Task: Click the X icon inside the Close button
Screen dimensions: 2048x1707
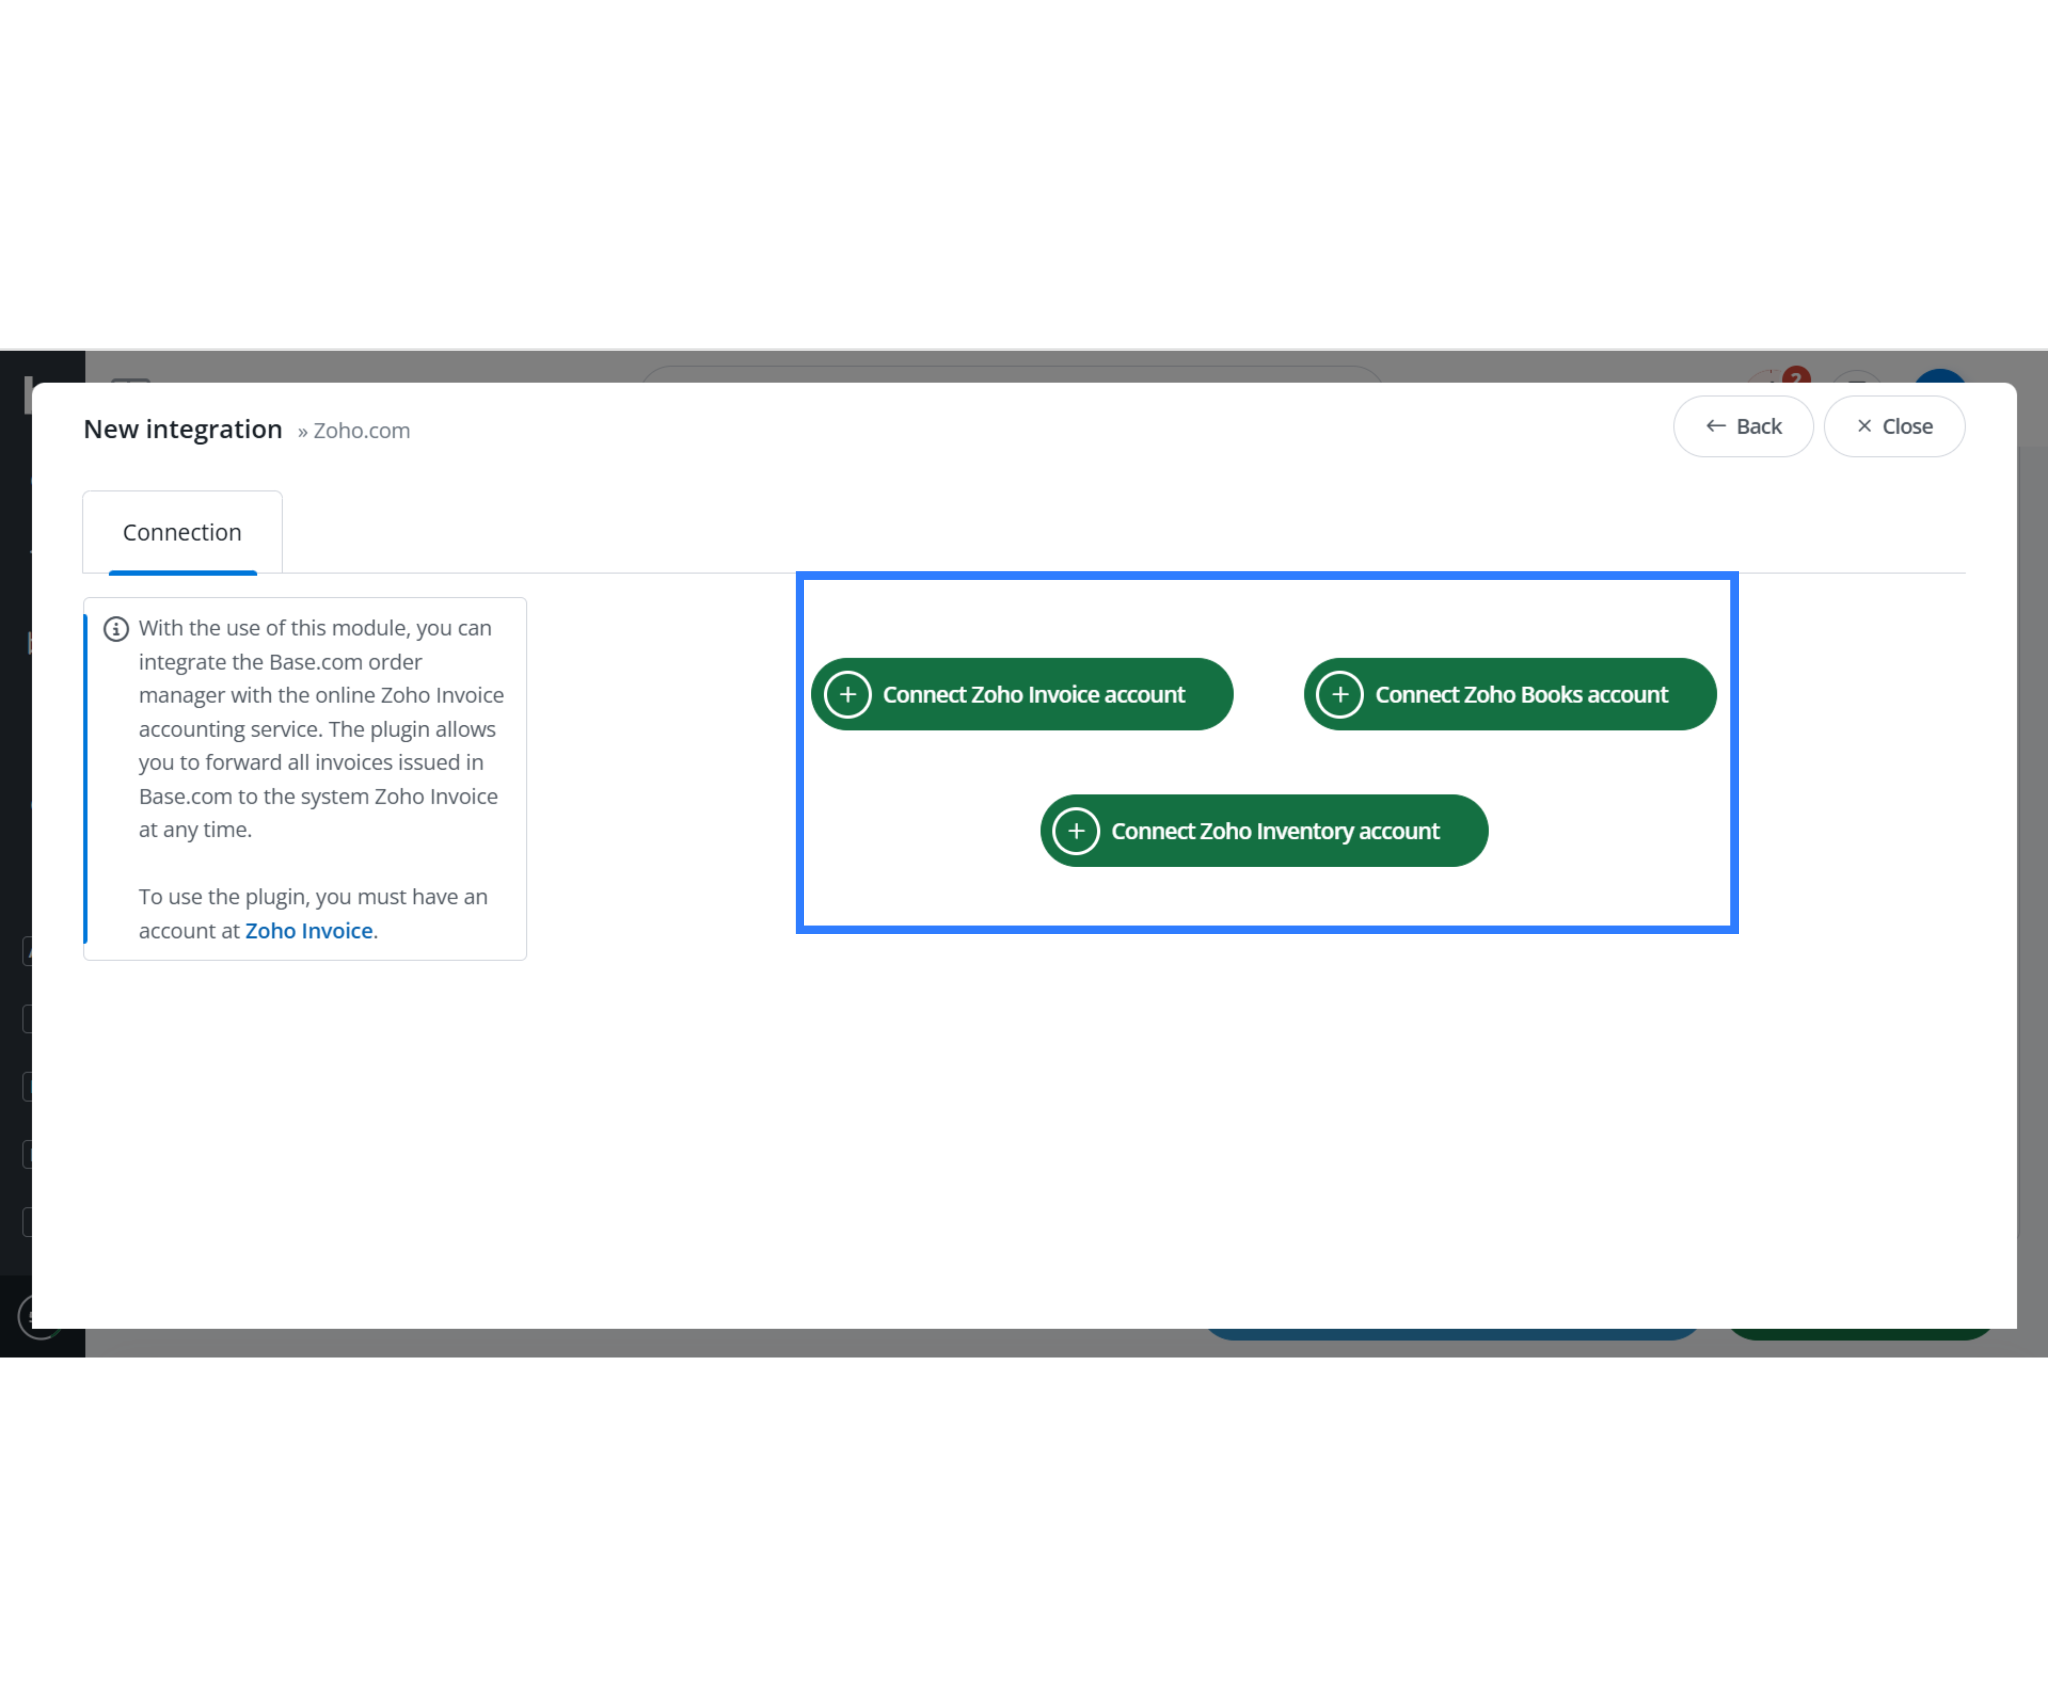Action: click(x=1865, y=426)
